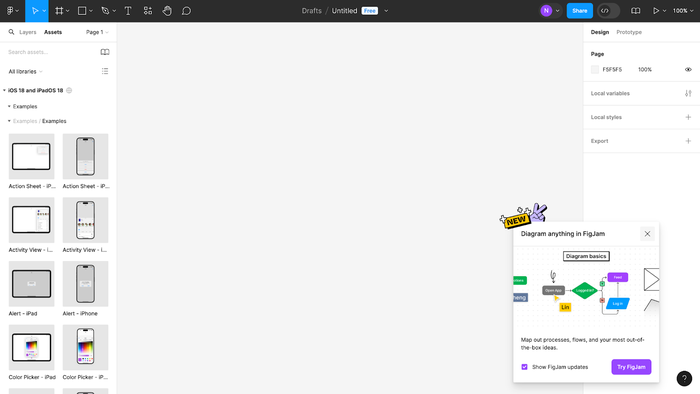Open file name options chevron
Viewport: 700px width, 394px height.
point(386,11)
